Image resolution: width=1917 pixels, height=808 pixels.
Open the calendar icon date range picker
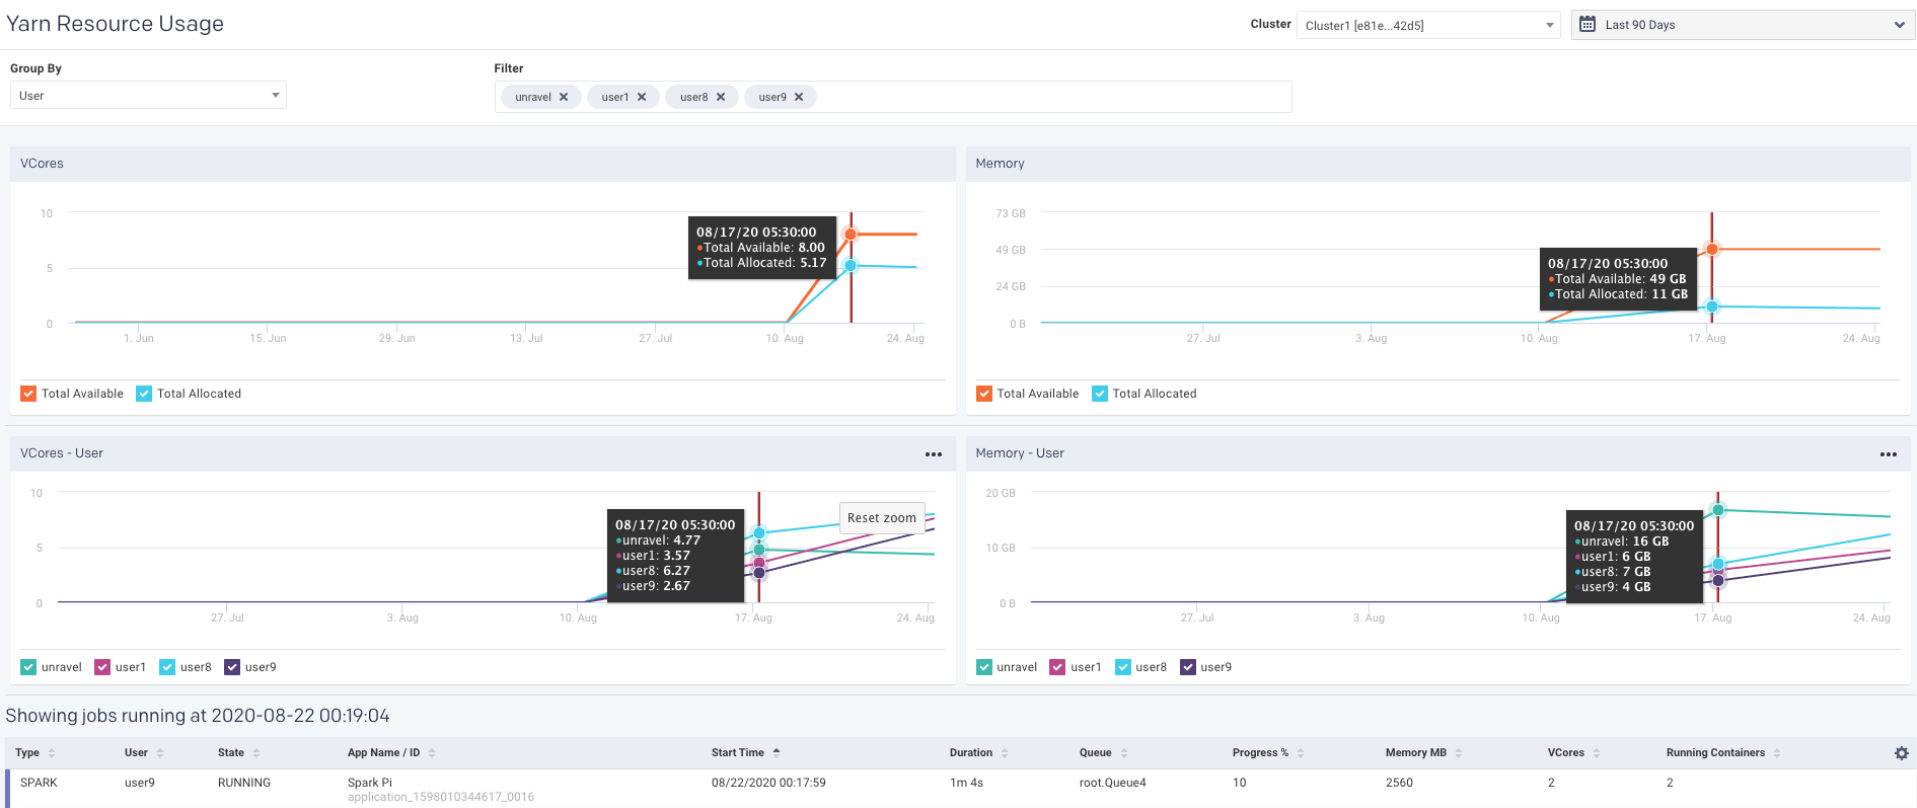1587,24
